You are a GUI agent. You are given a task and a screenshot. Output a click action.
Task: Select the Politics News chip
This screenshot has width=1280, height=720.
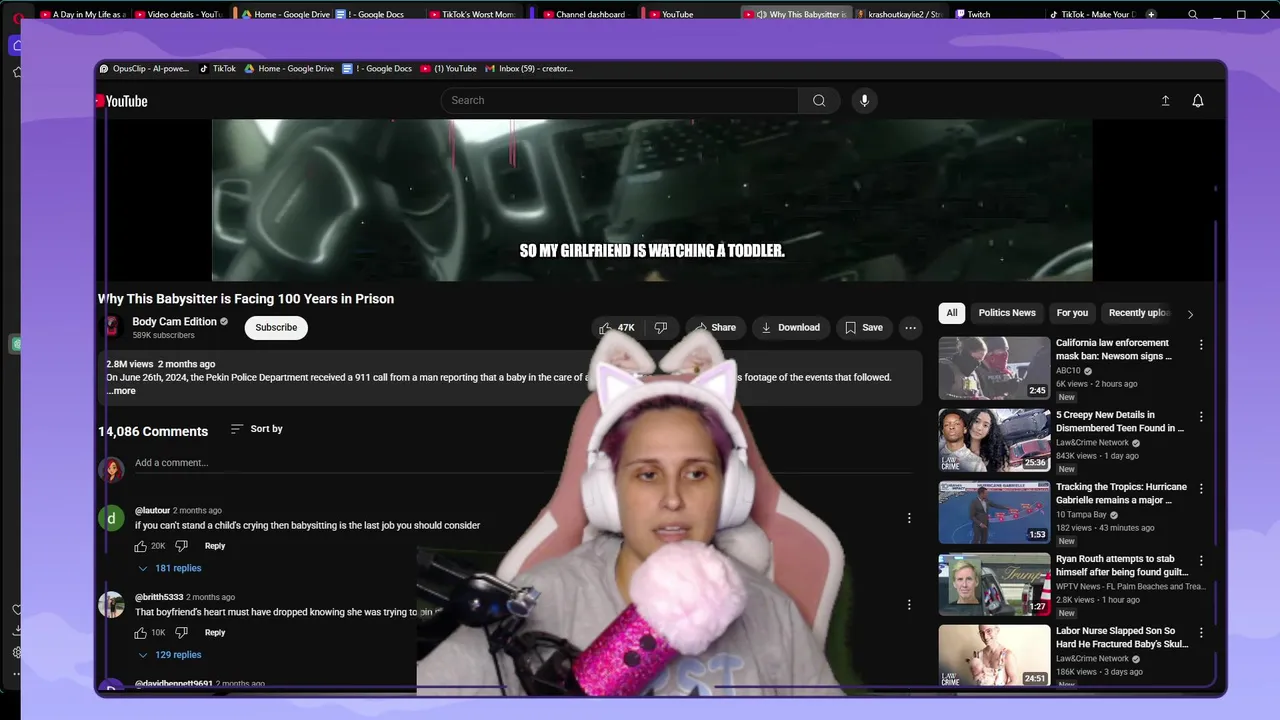click(x=1007, y=313)
